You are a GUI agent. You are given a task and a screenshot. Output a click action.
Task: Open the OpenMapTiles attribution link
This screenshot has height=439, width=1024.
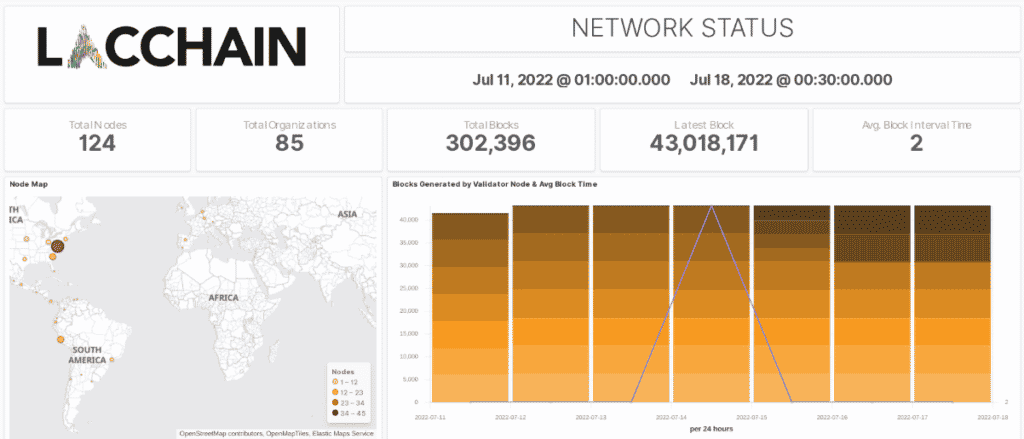[x=285, y=433]
